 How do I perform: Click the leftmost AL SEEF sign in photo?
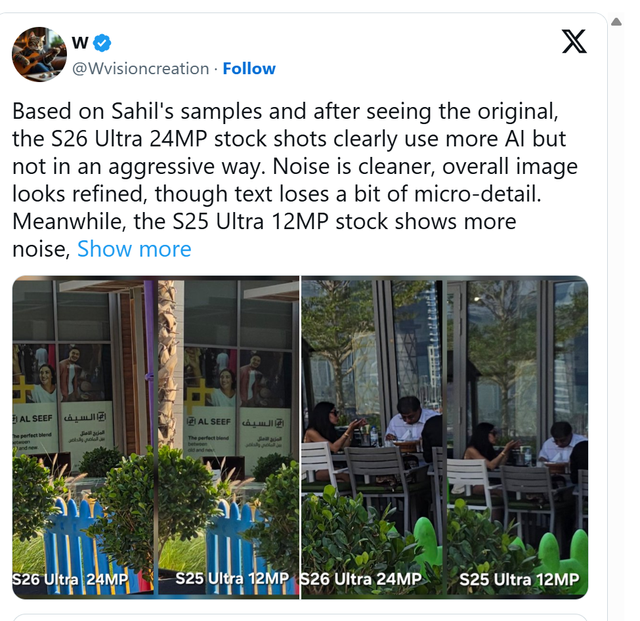pos(36,418)
